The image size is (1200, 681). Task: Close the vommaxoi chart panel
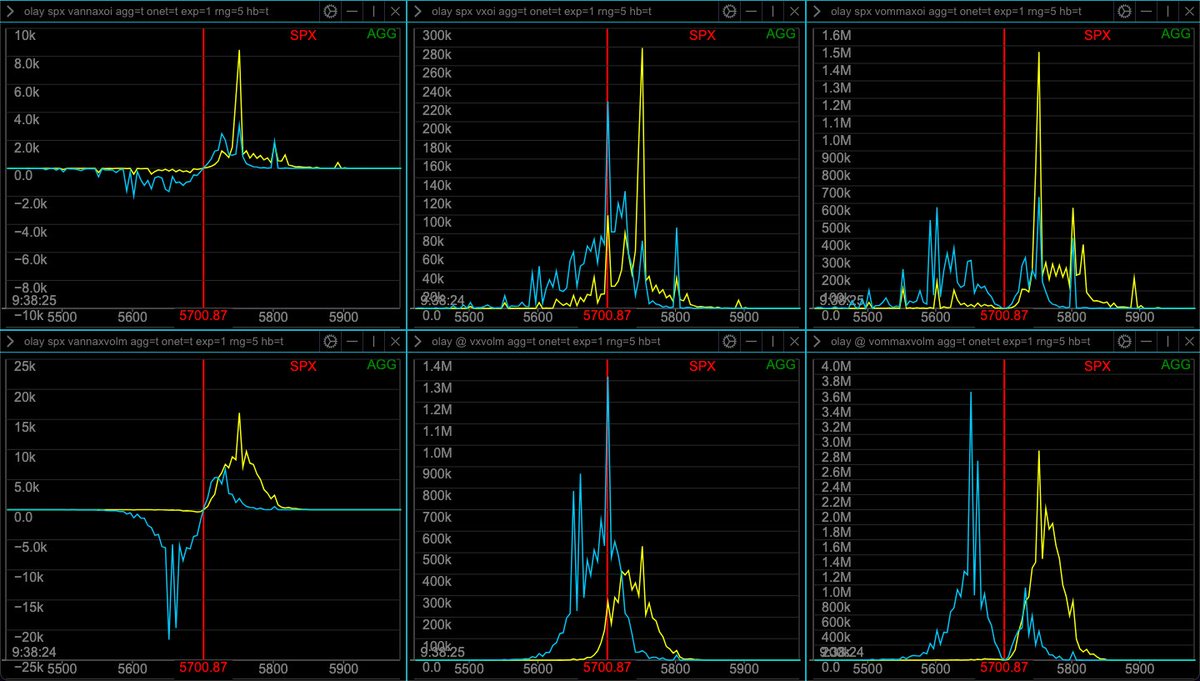coord(1188,12)
